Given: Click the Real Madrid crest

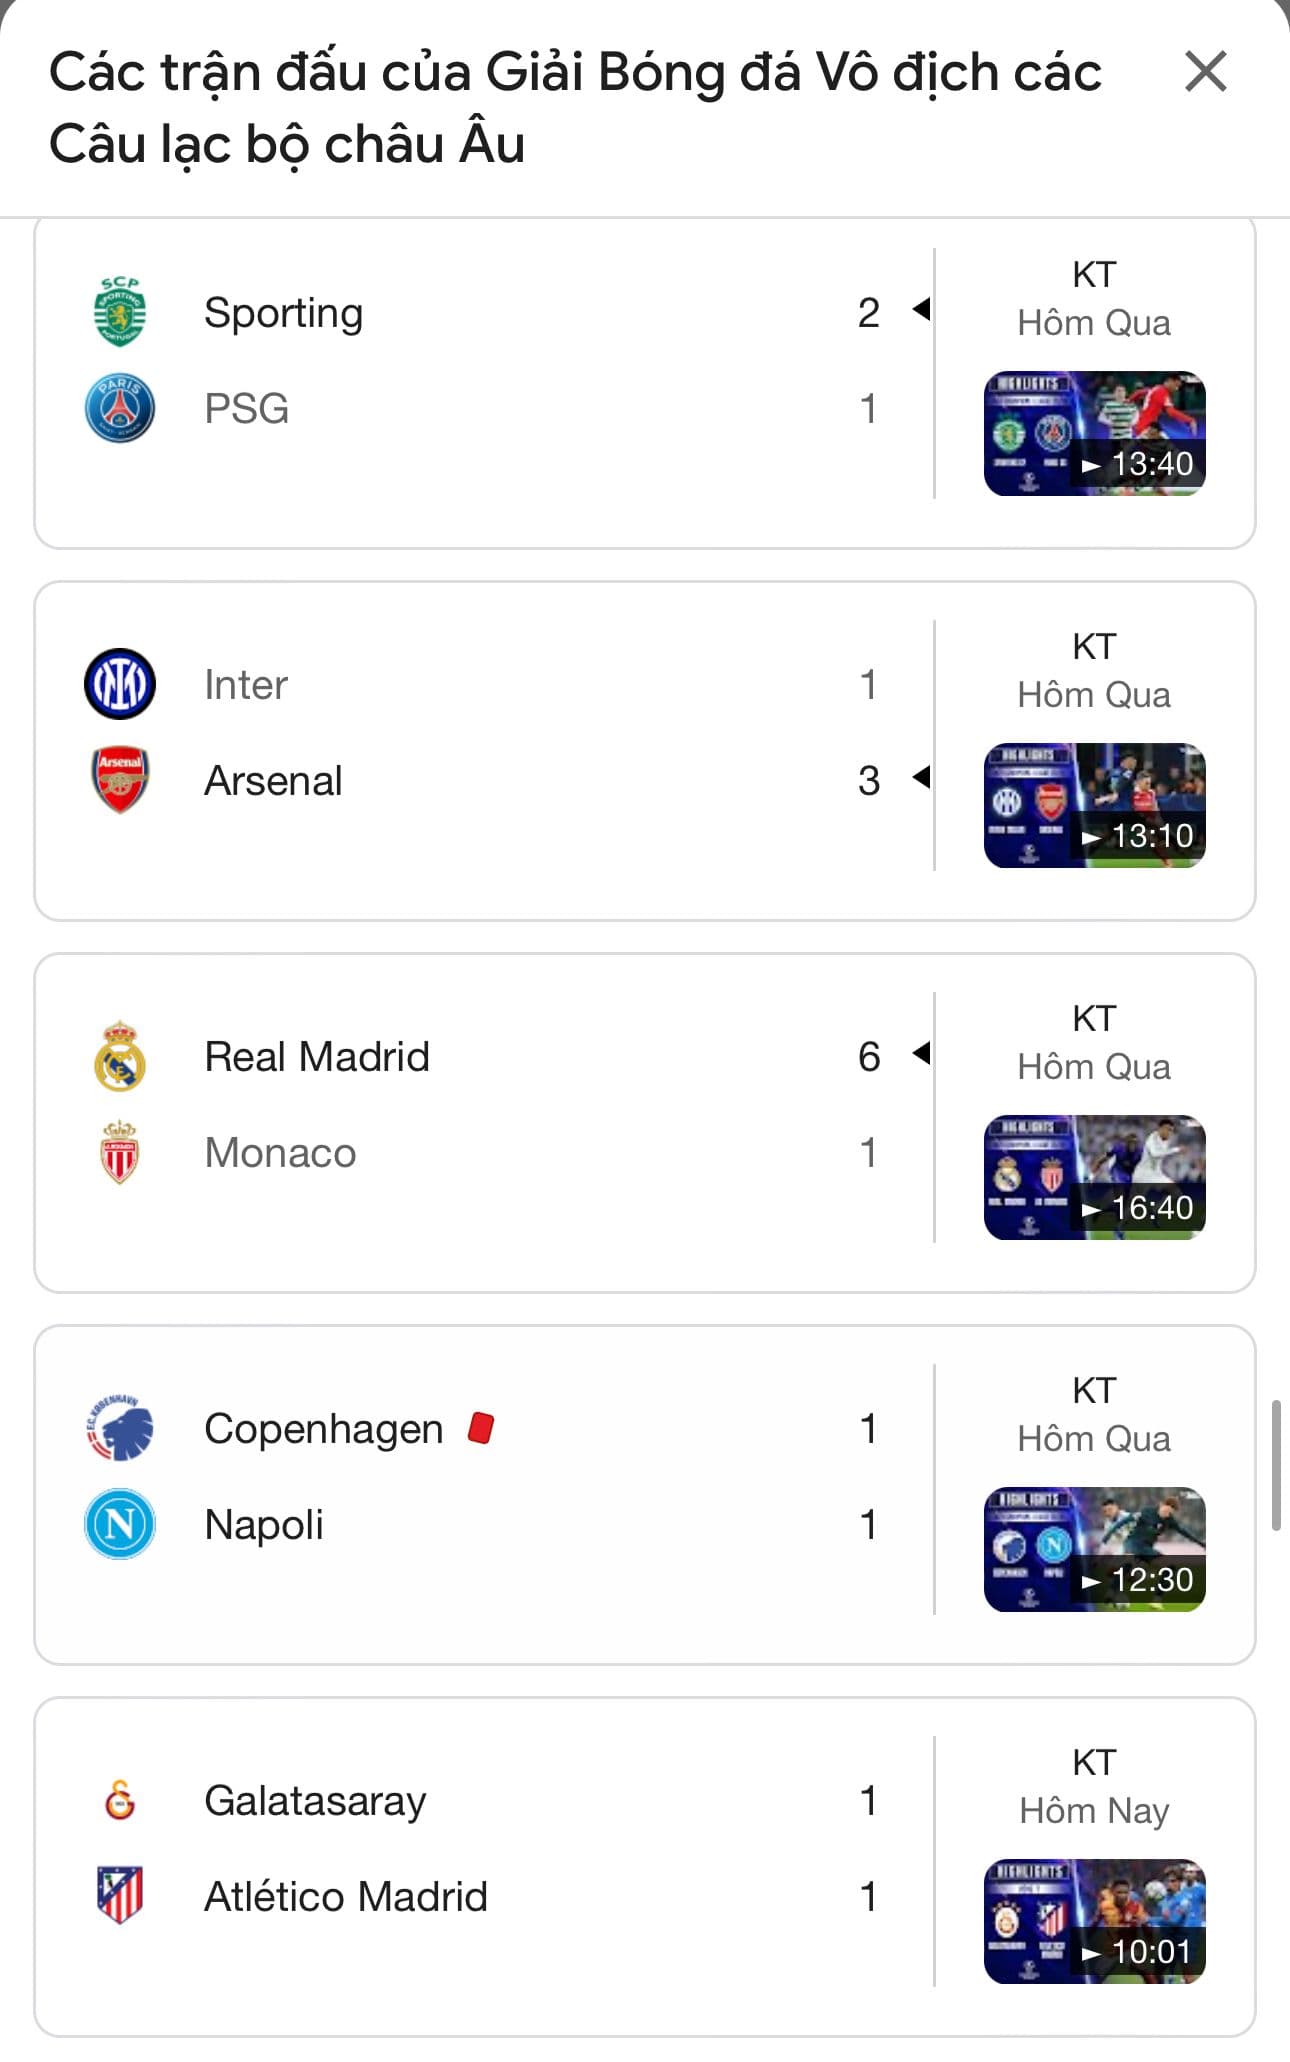Looking at the screenshot, I should tap(120, 1056).
